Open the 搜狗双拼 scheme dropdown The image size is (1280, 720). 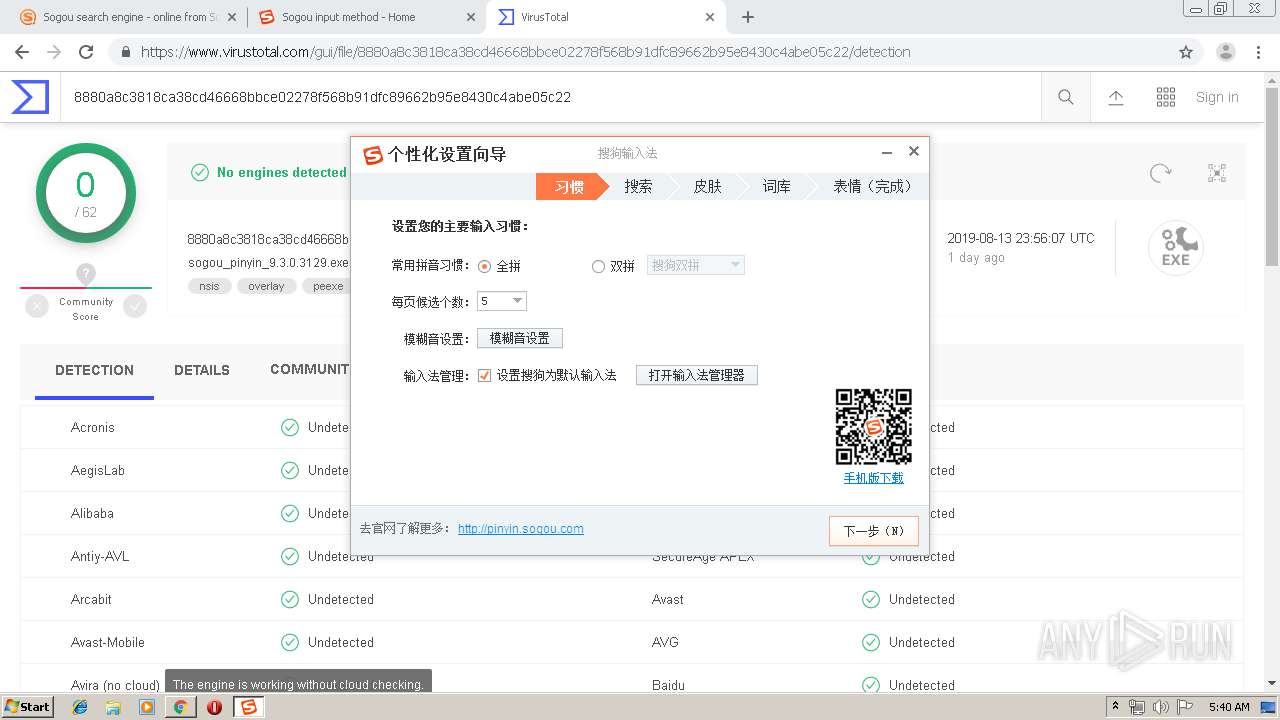tap(696, 265)
